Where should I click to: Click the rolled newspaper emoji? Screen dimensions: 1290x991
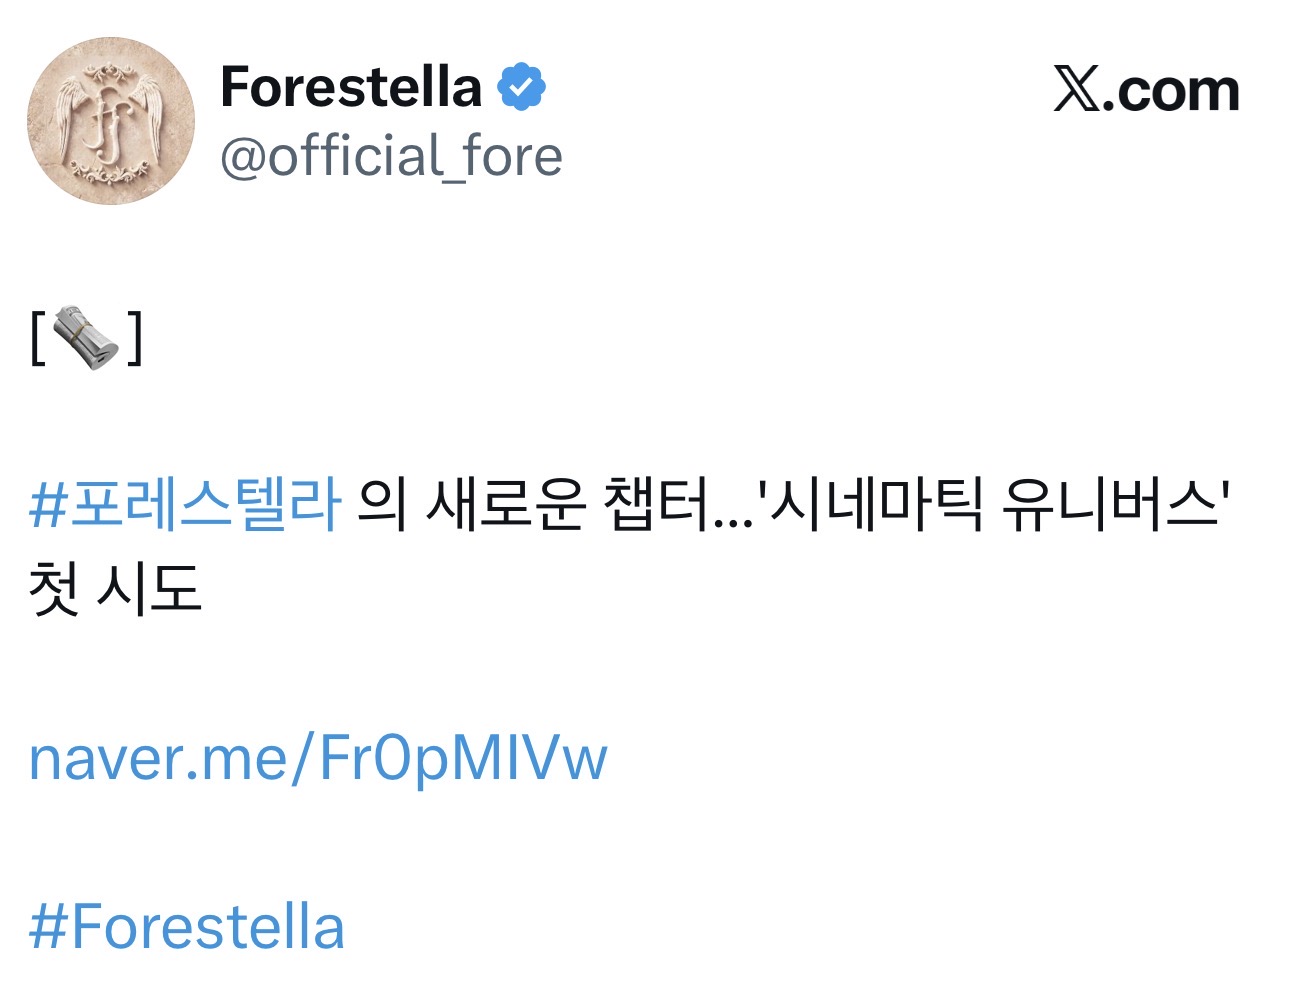[85, 338]
